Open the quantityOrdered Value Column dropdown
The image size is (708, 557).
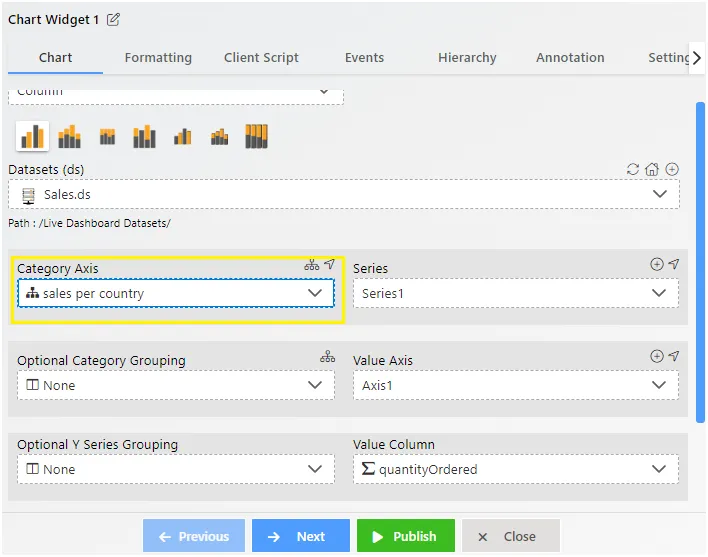[x=516, y=469]
